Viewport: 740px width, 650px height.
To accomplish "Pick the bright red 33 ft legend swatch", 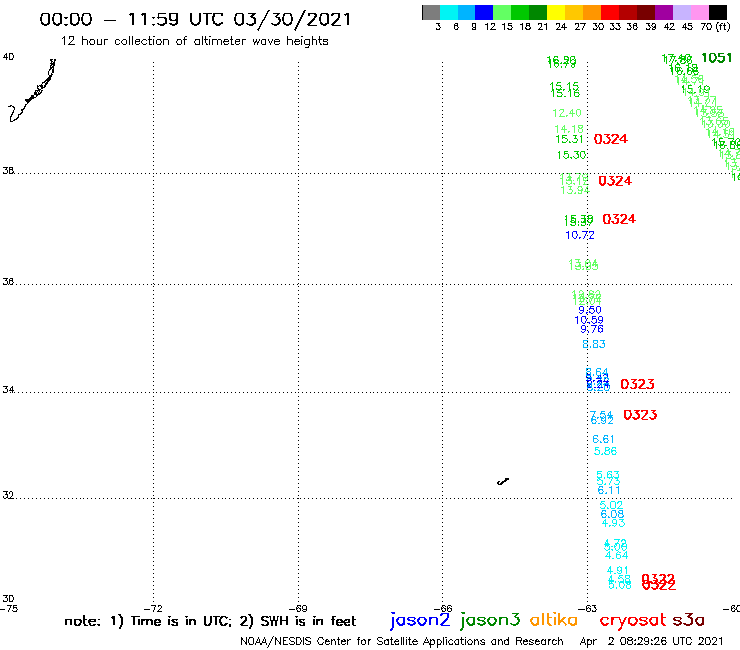I will point(610,12).
